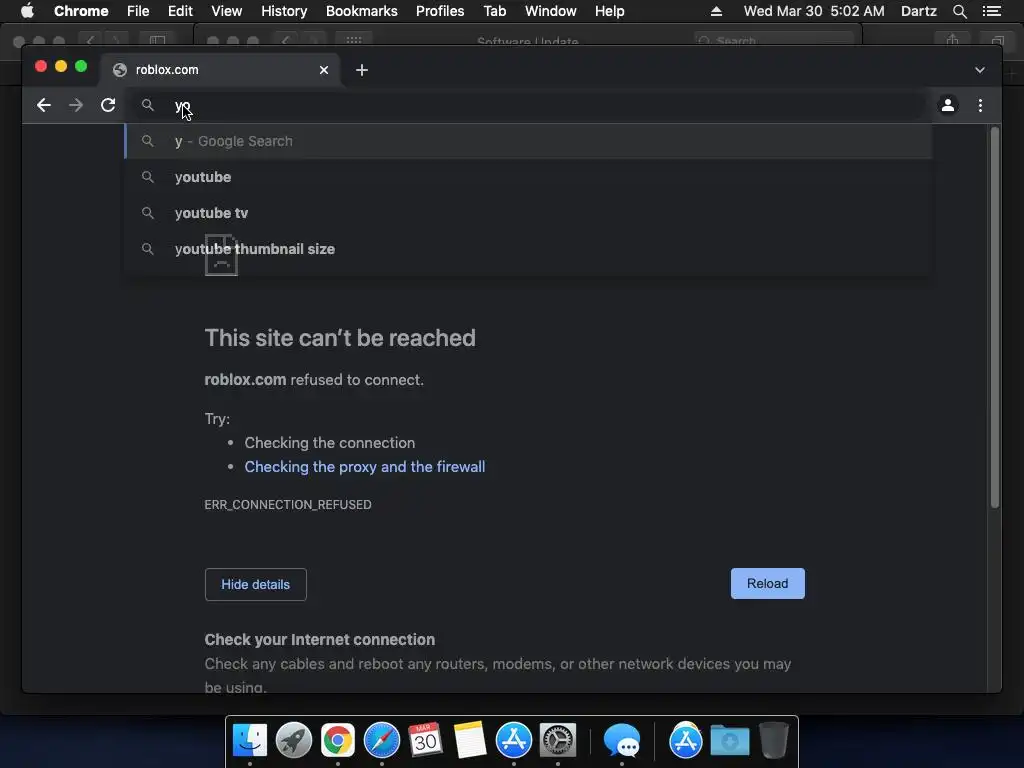Open the Trash in the Dock
Viewport: 1024px width, 768px height.
774,740
